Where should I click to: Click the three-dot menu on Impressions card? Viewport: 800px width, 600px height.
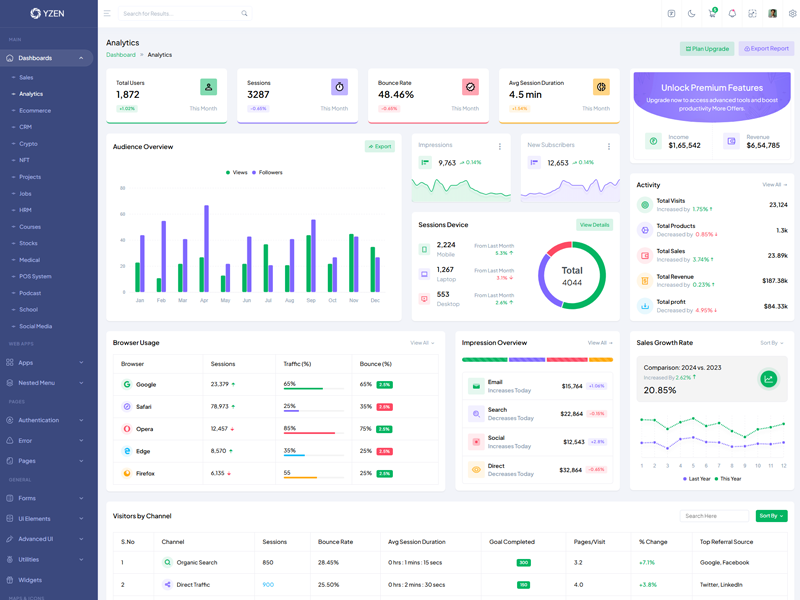[500, 146]
